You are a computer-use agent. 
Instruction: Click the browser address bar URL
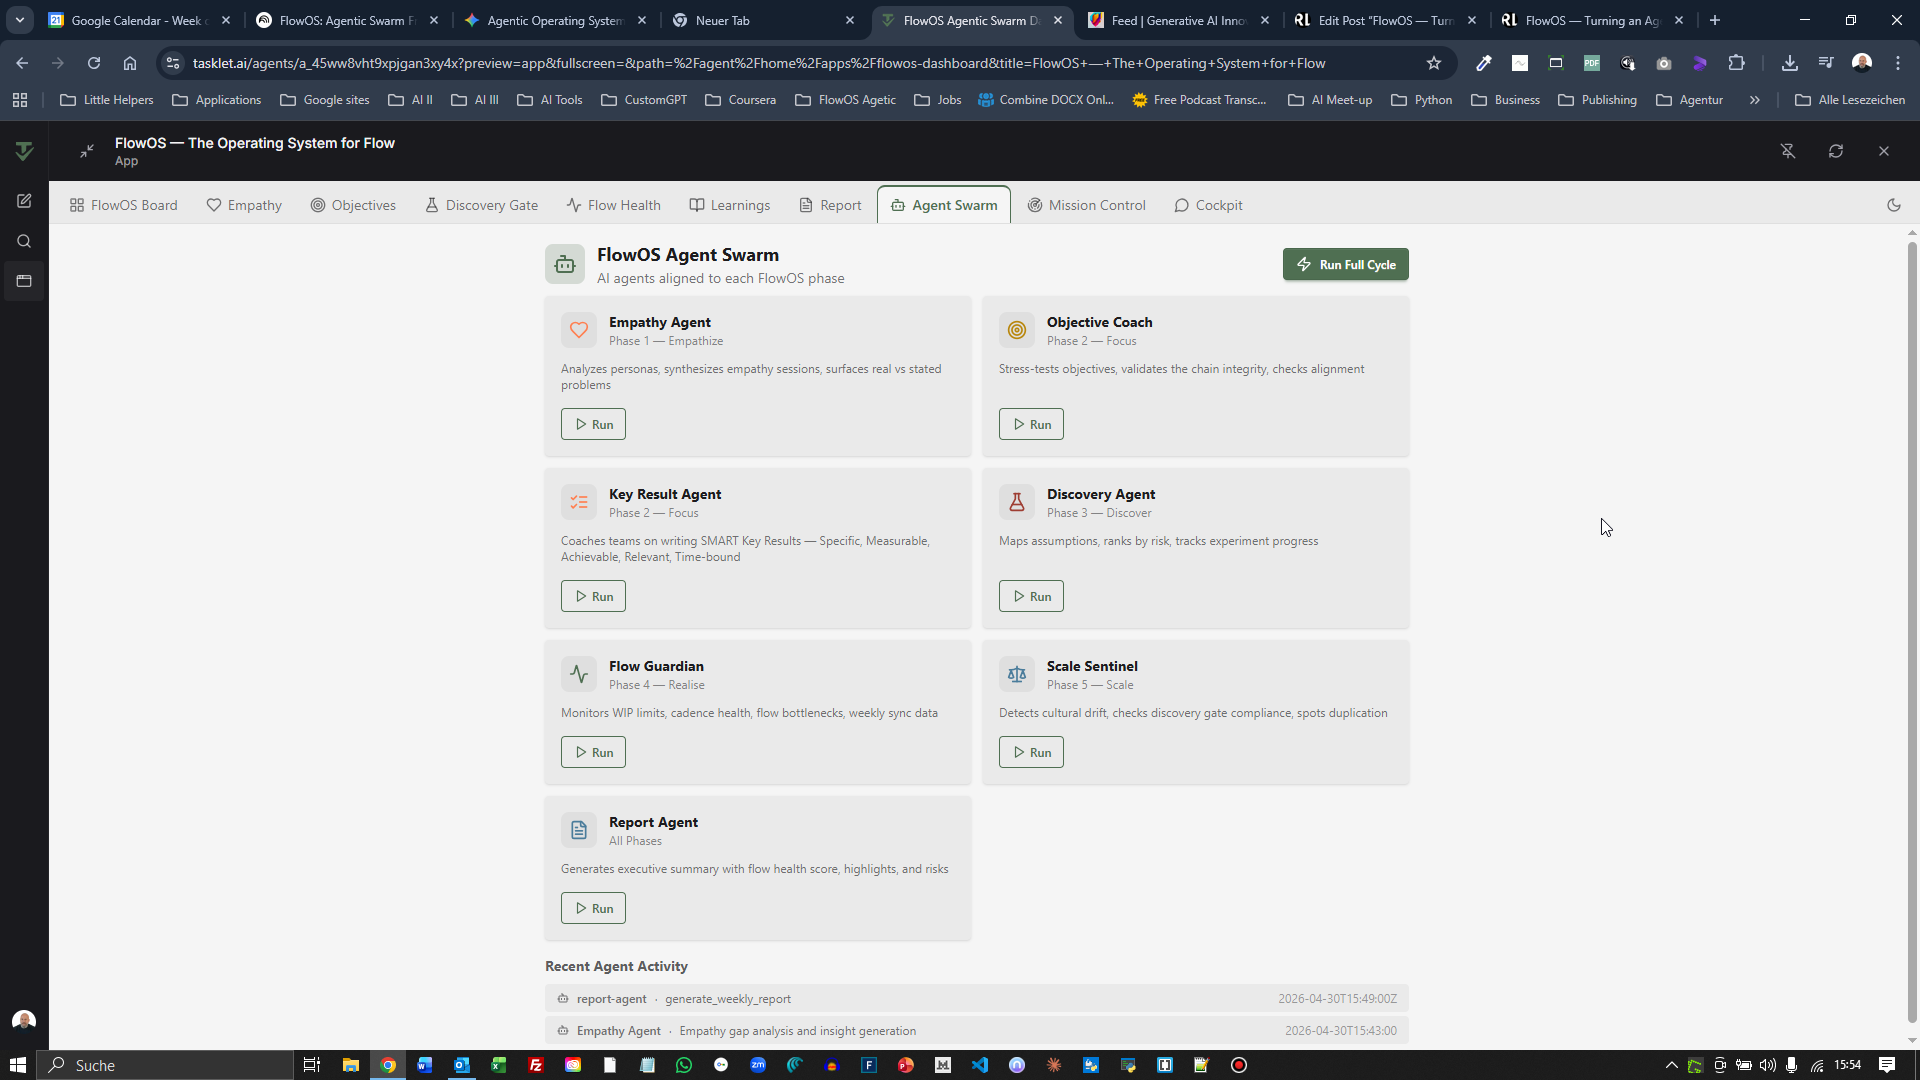point(759,63)
